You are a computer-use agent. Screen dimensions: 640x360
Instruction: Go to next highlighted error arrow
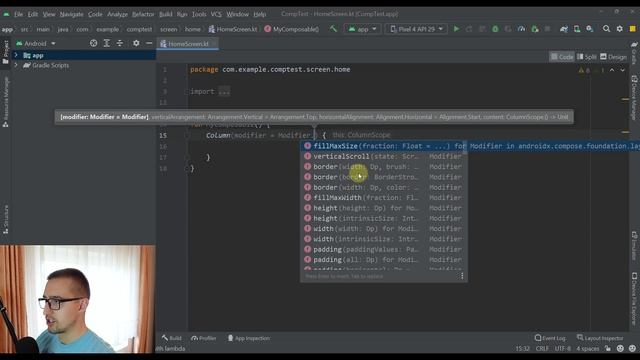(x=622, y=70)
